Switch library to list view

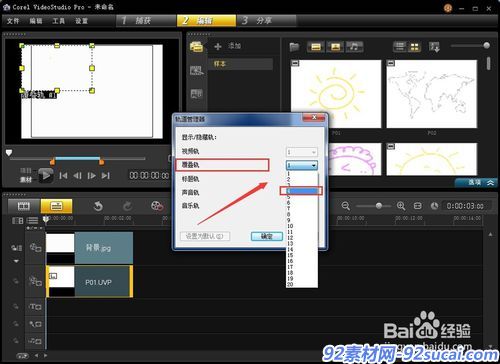point(400,47)
